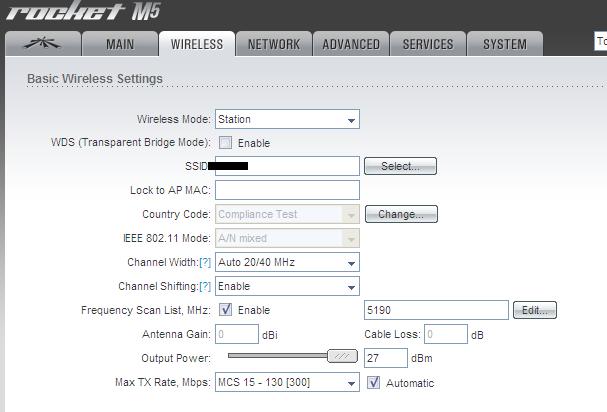The height and width of the screenshot is (412, 607).
Task: Open the Ubiquiti logo tab
Action: [43, 44]
